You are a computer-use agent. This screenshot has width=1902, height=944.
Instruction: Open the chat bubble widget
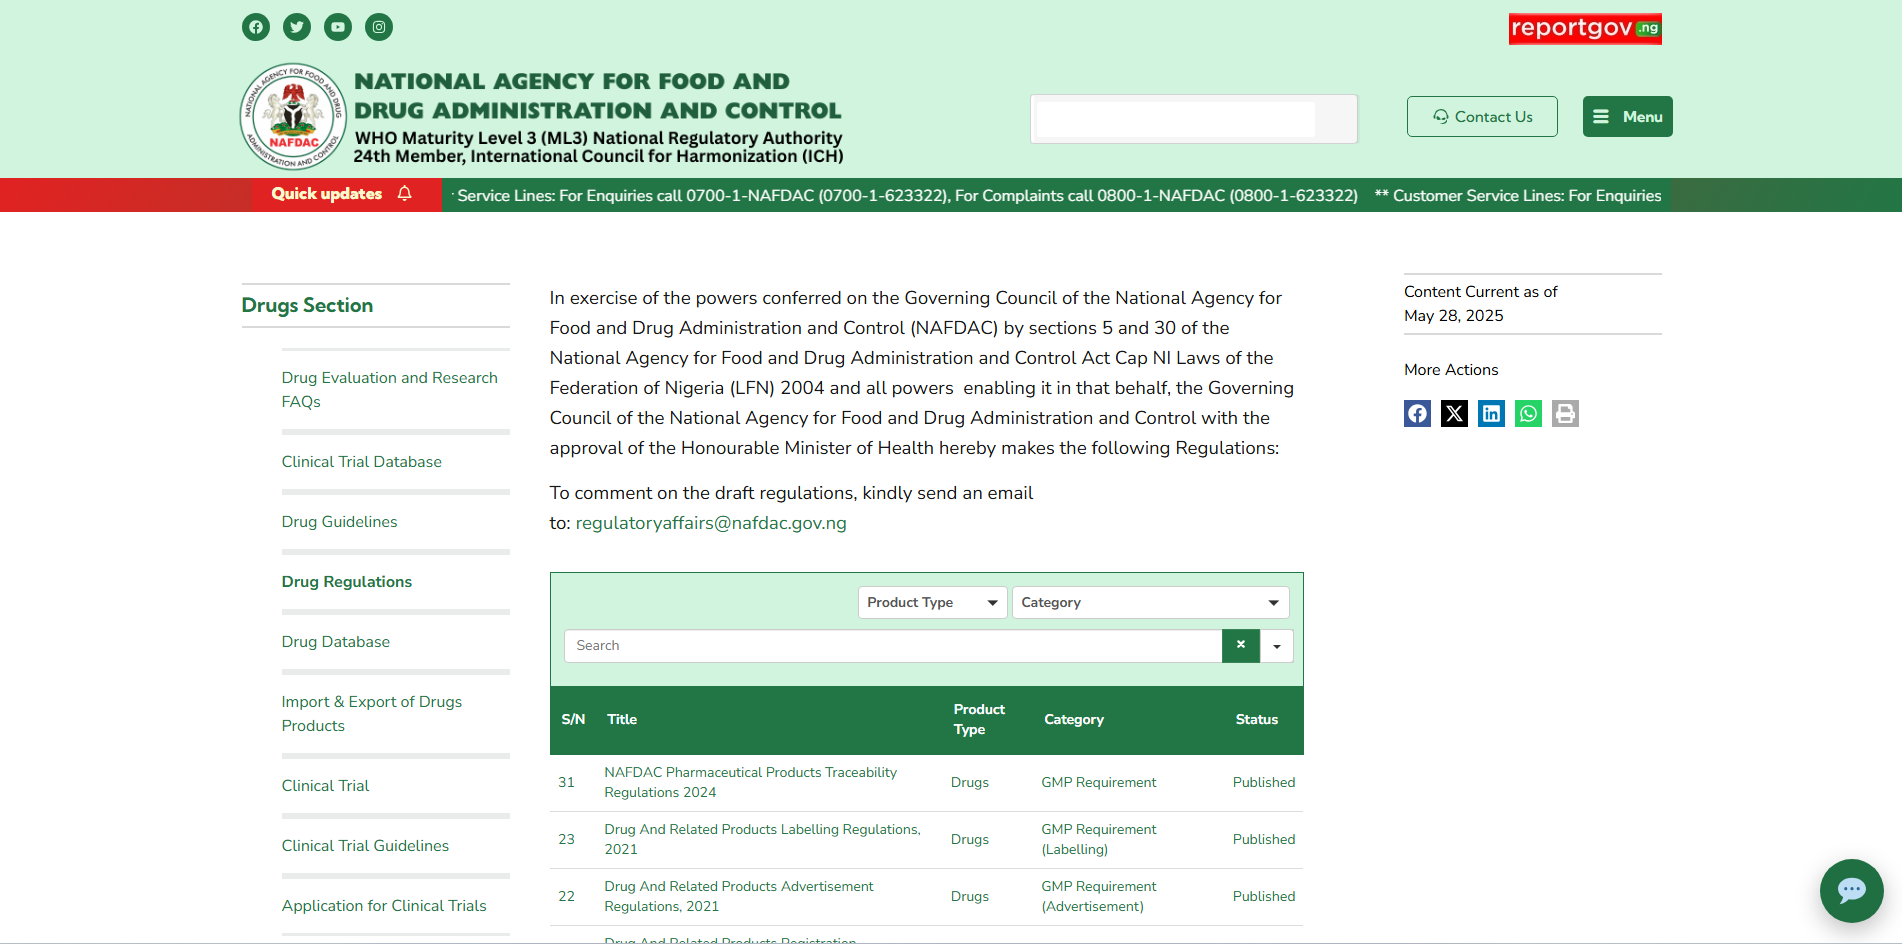point(1851,890)
